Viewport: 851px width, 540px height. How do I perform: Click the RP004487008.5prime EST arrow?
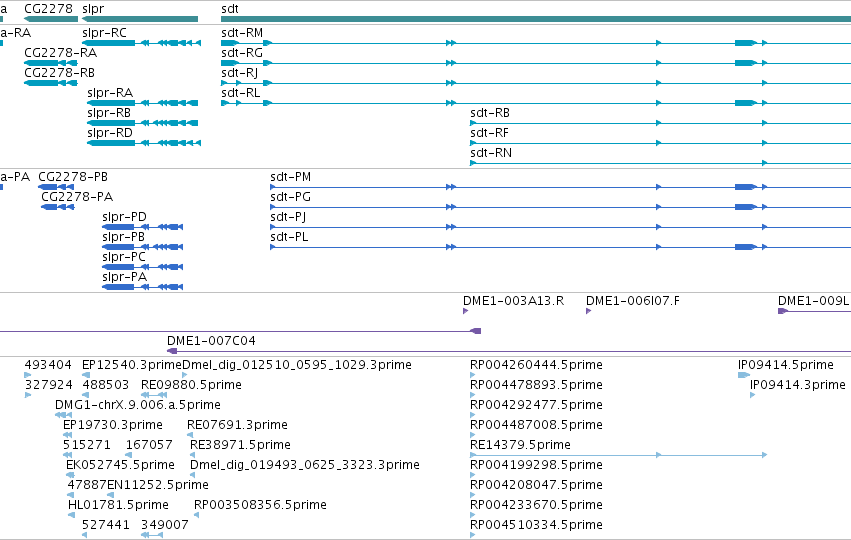click(x=472, y=436)
